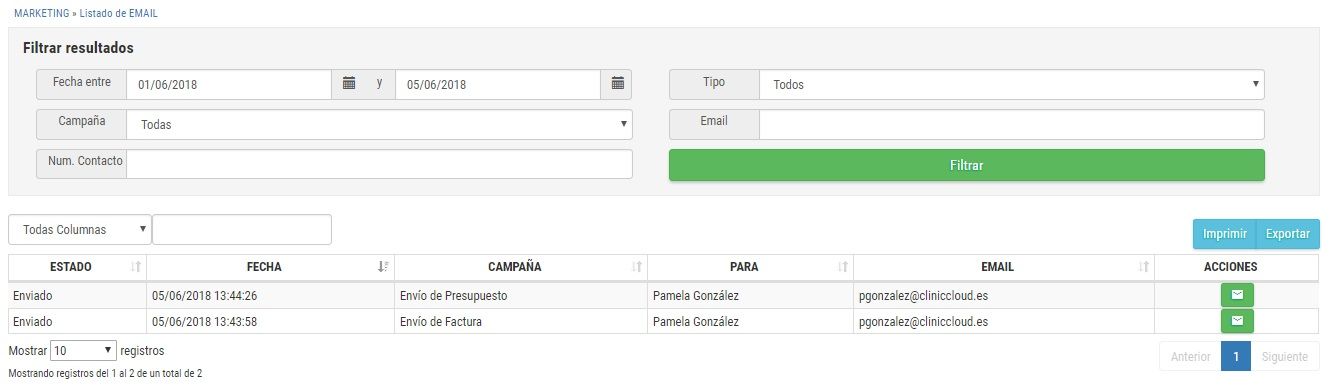Image resolution: width=1334 pixels, height=390 pixels.
Task: View email for Envío de Factura row
Action: click(x=1237, y=321)
